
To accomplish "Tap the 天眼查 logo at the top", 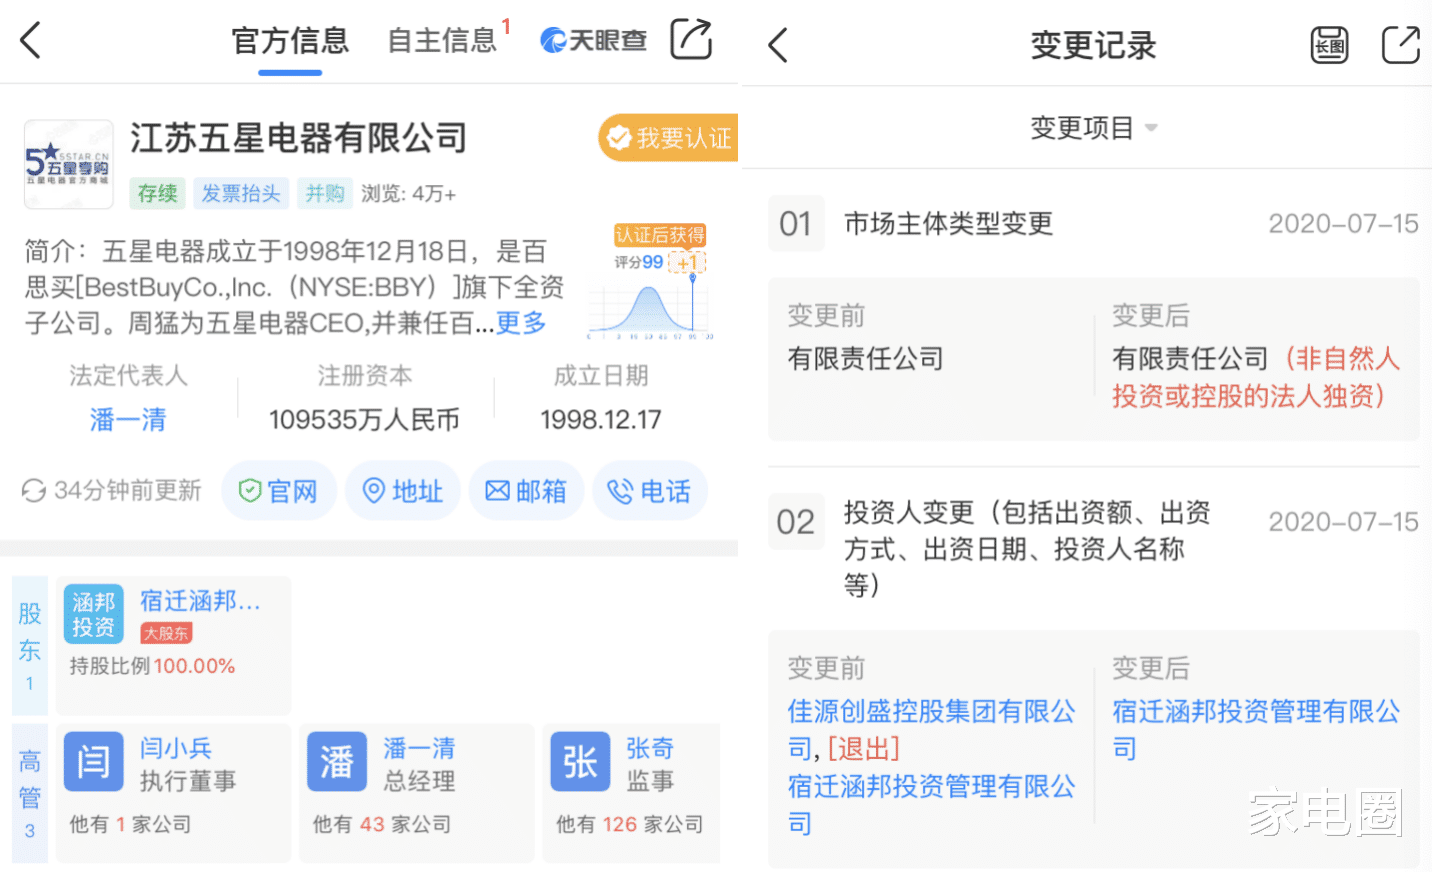I will [592, 40].
